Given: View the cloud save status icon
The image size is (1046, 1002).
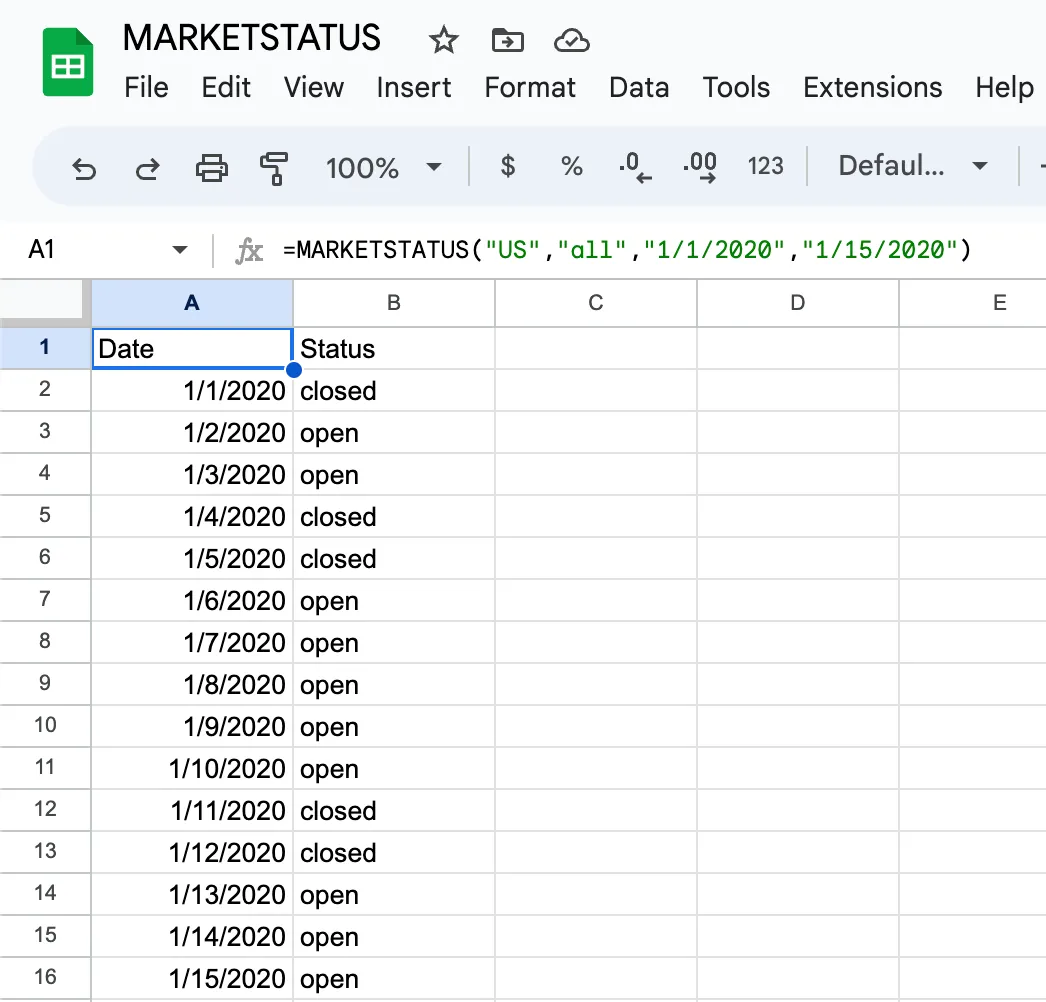Looking at the screenshot, I should tap(572, 41).
